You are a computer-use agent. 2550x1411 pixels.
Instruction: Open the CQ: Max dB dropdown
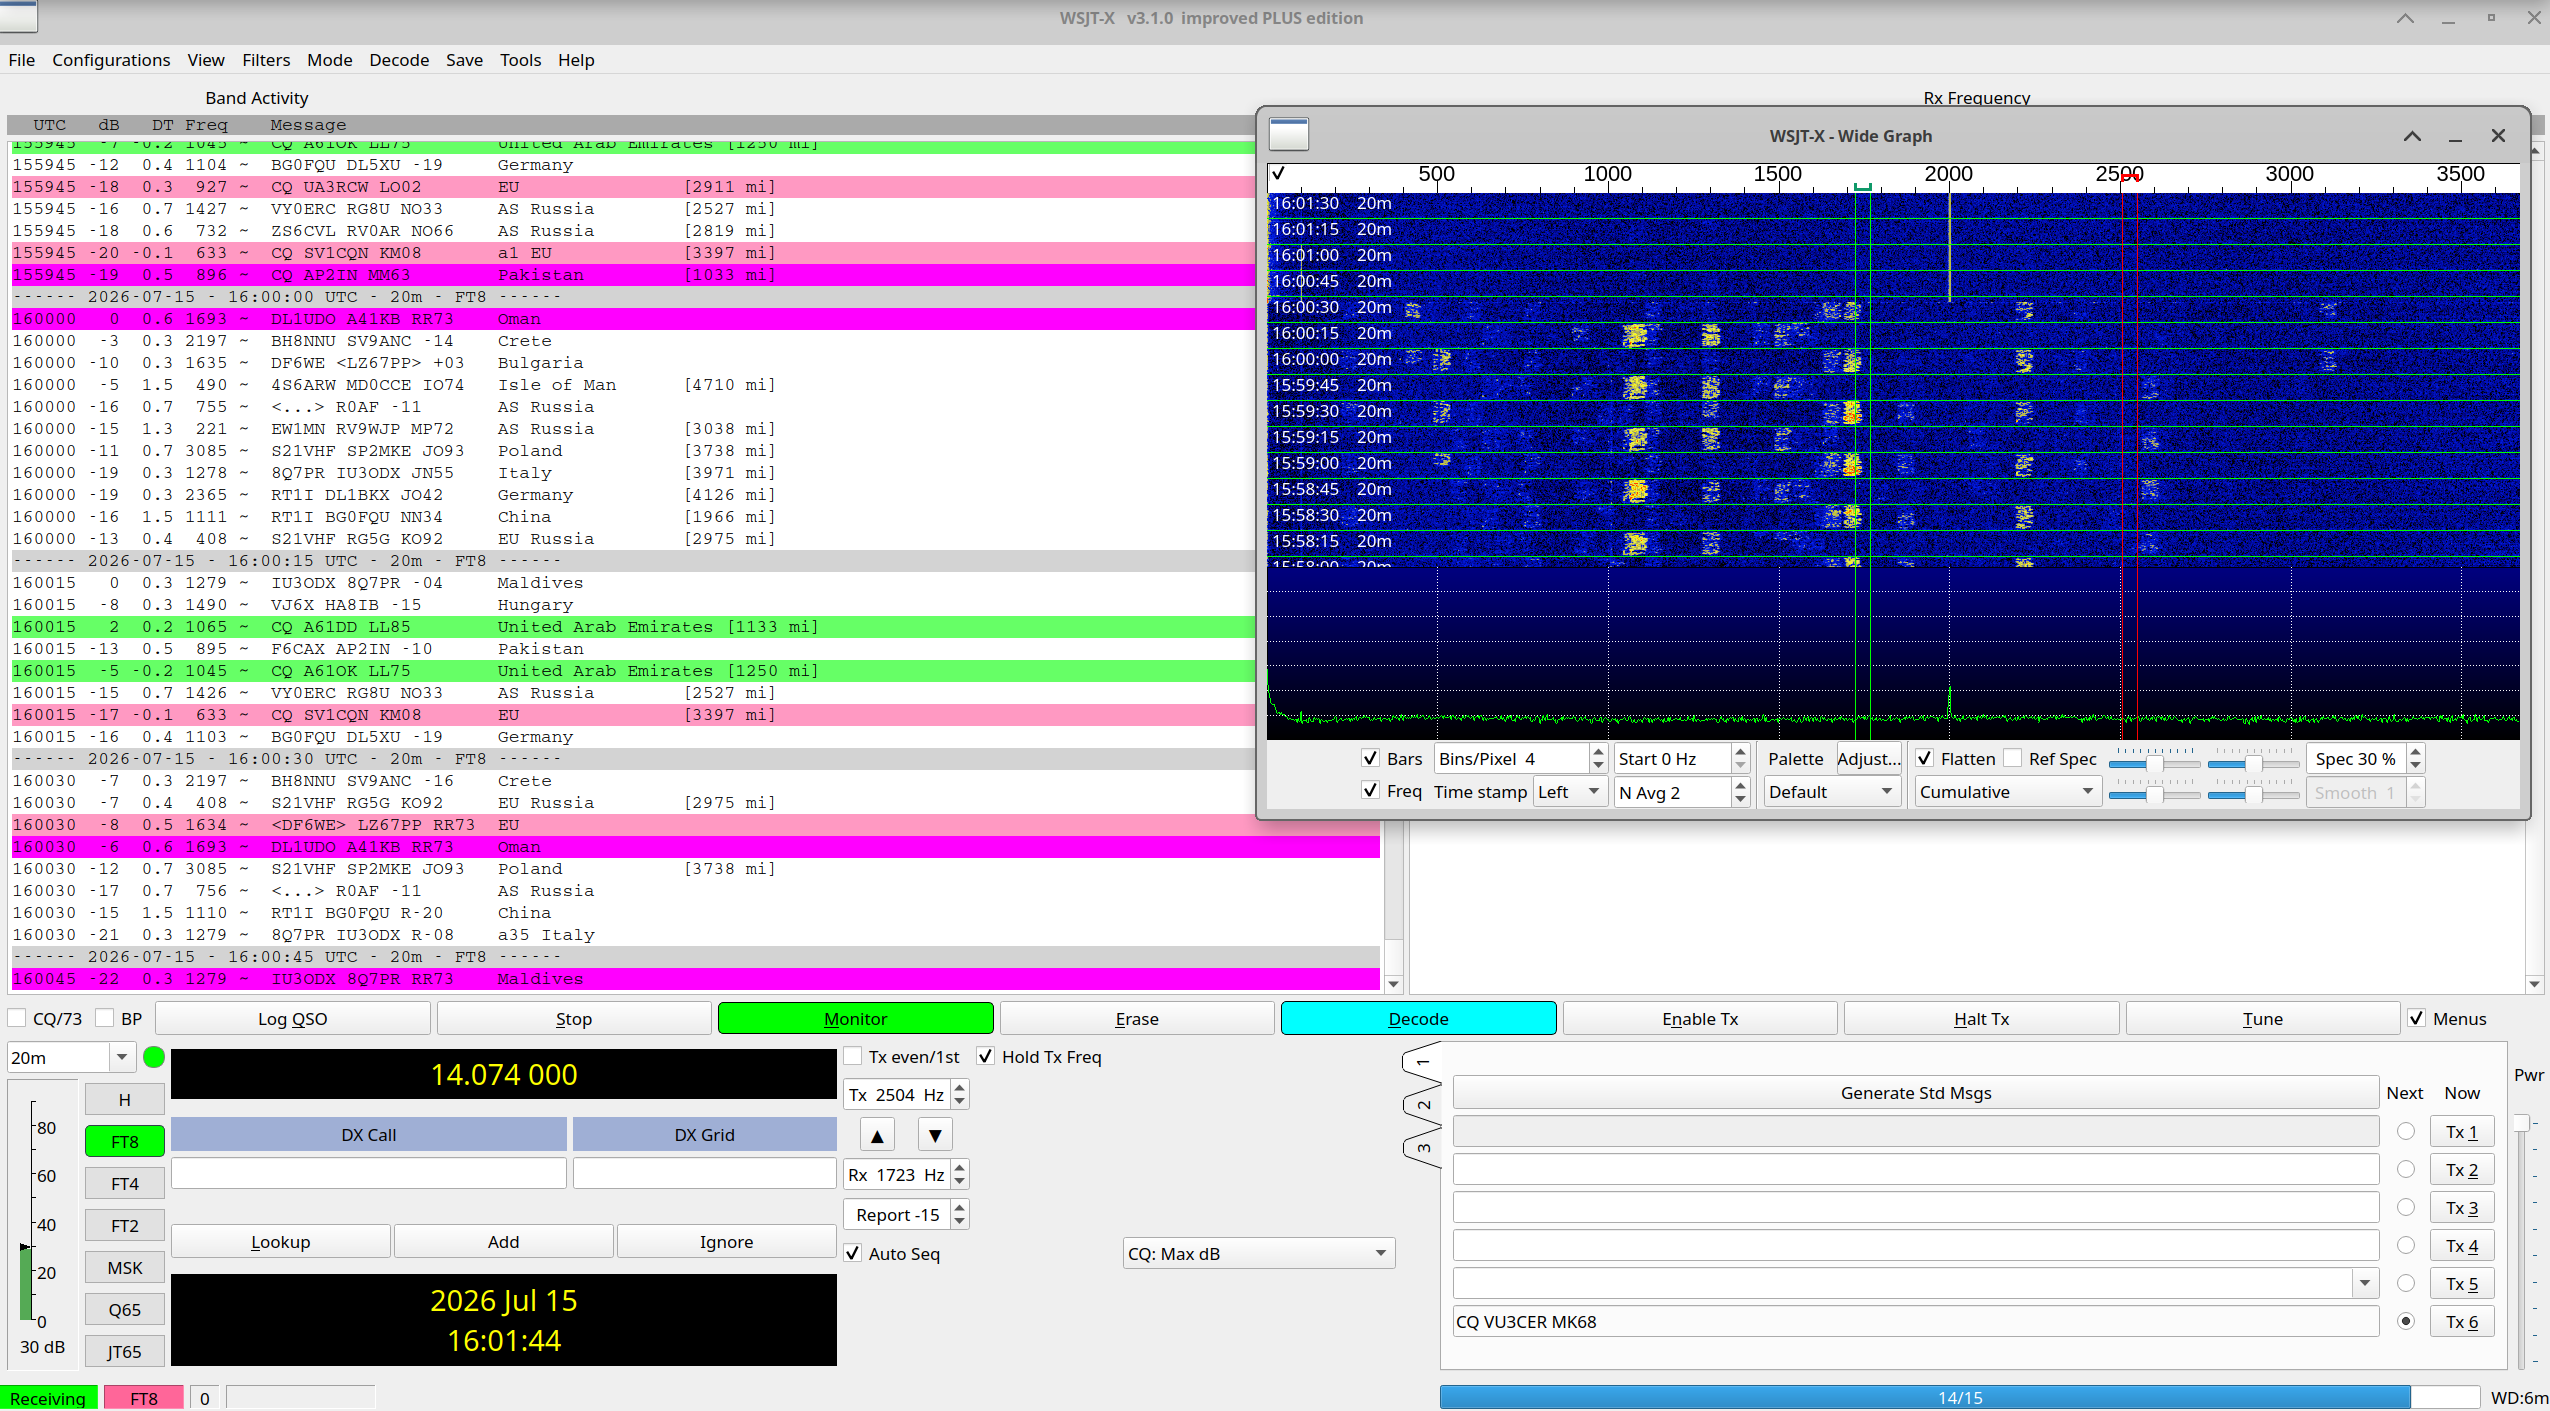pos(1259,1253)
